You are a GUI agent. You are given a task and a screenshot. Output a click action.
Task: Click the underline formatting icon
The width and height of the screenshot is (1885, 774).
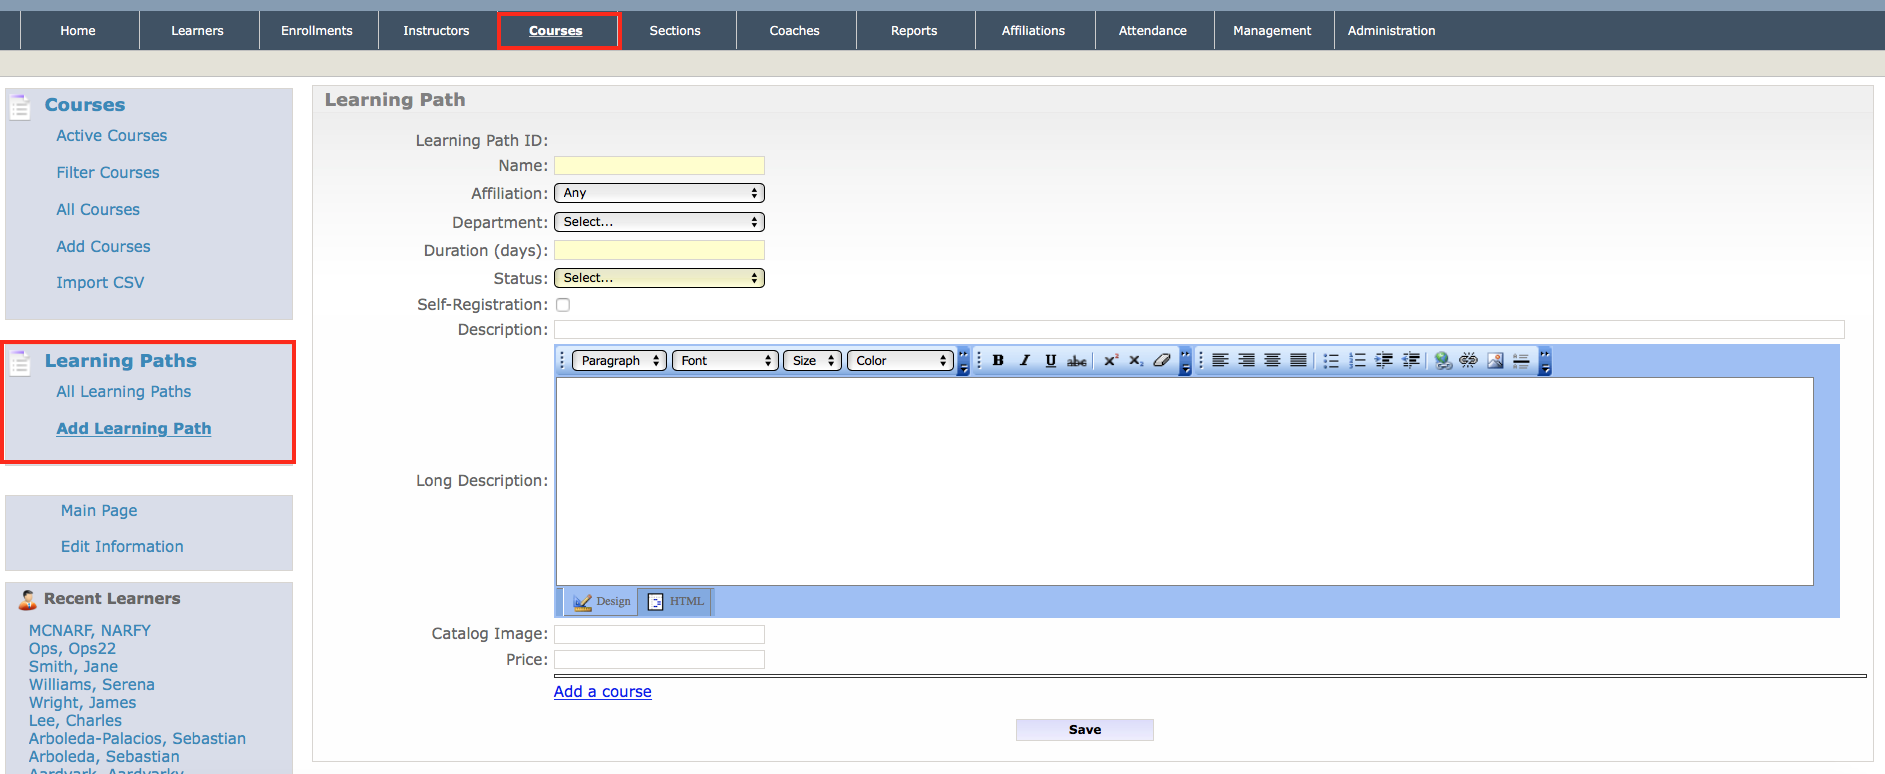point(1050,361)
